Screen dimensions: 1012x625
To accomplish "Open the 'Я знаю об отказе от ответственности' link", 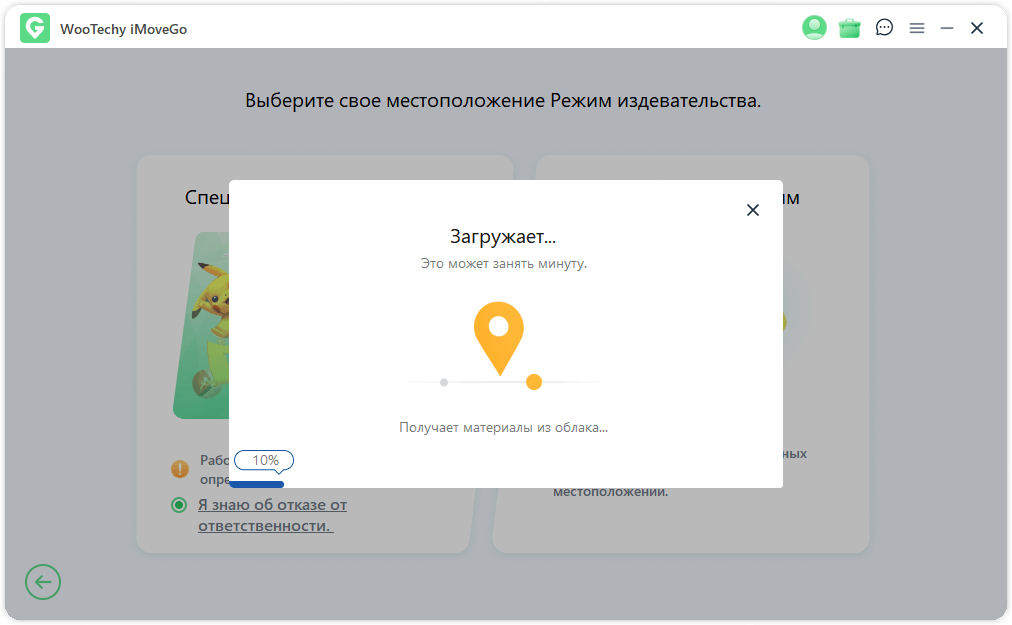I will (270, 513).
